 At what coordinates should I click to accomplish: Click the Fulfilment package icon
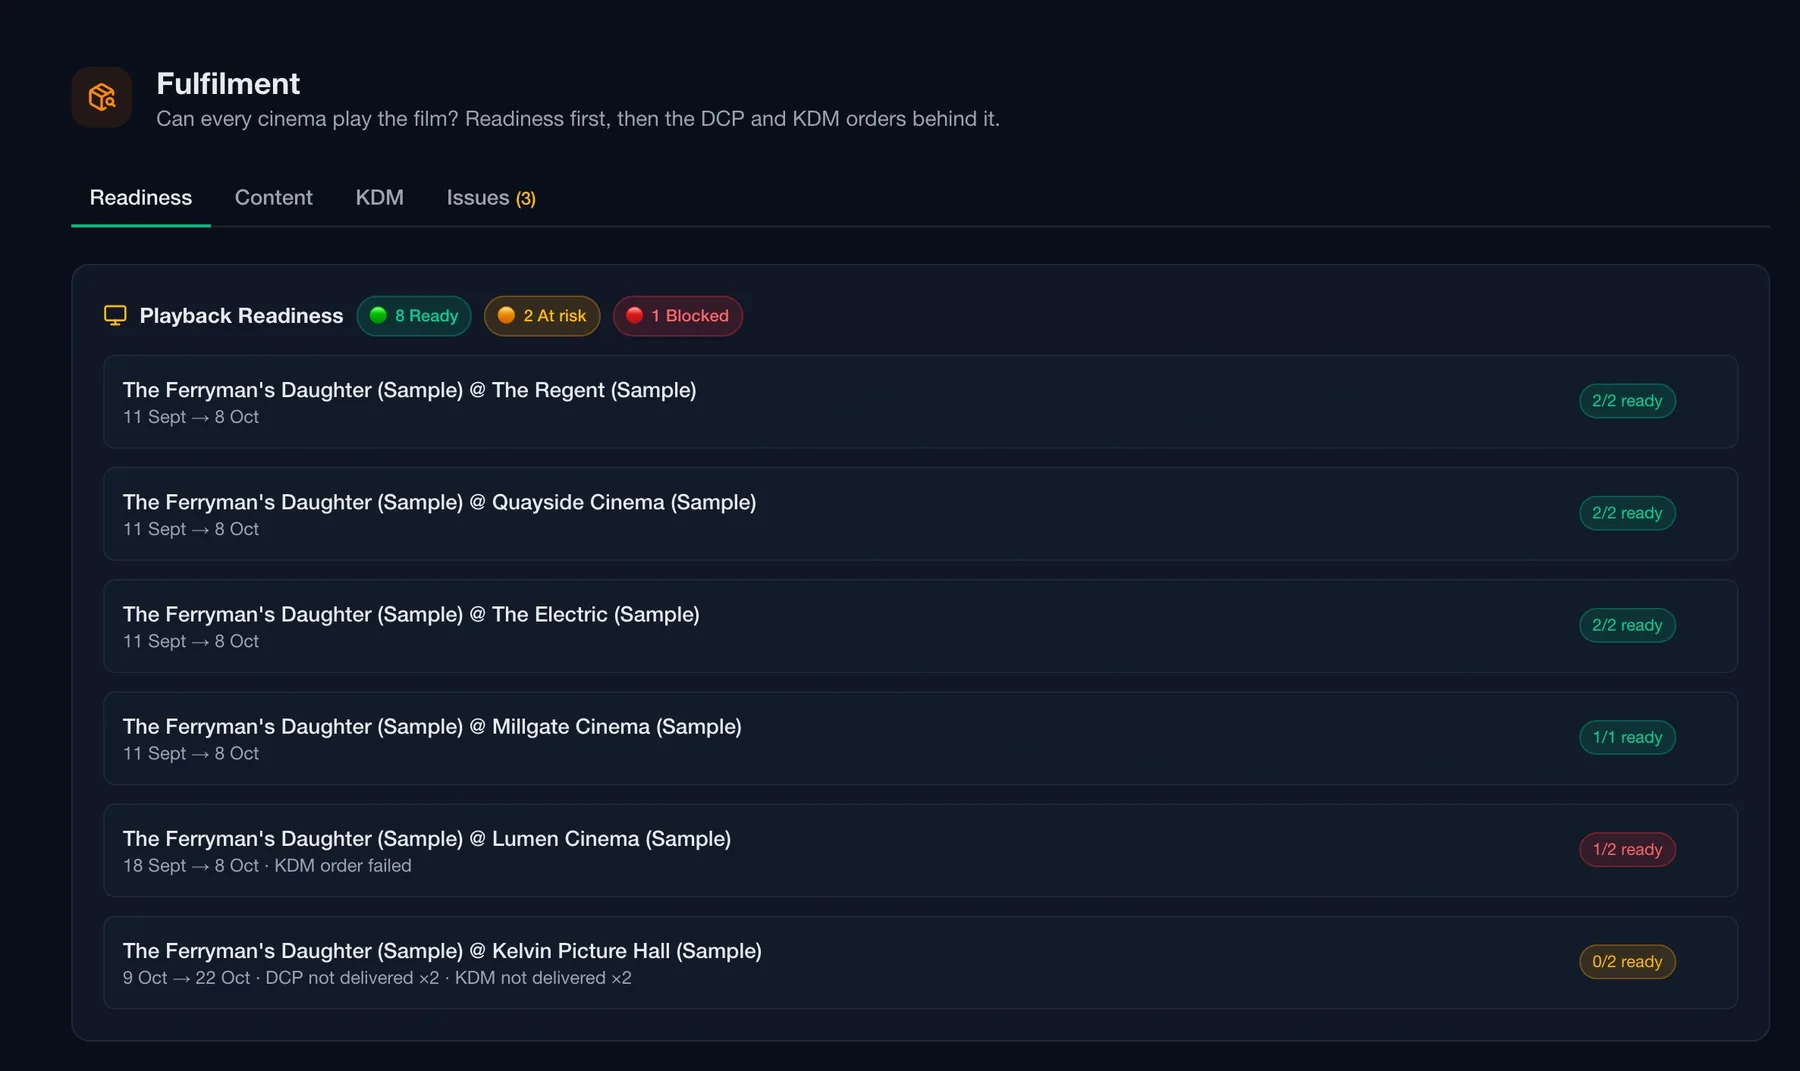tap(102, 97)
